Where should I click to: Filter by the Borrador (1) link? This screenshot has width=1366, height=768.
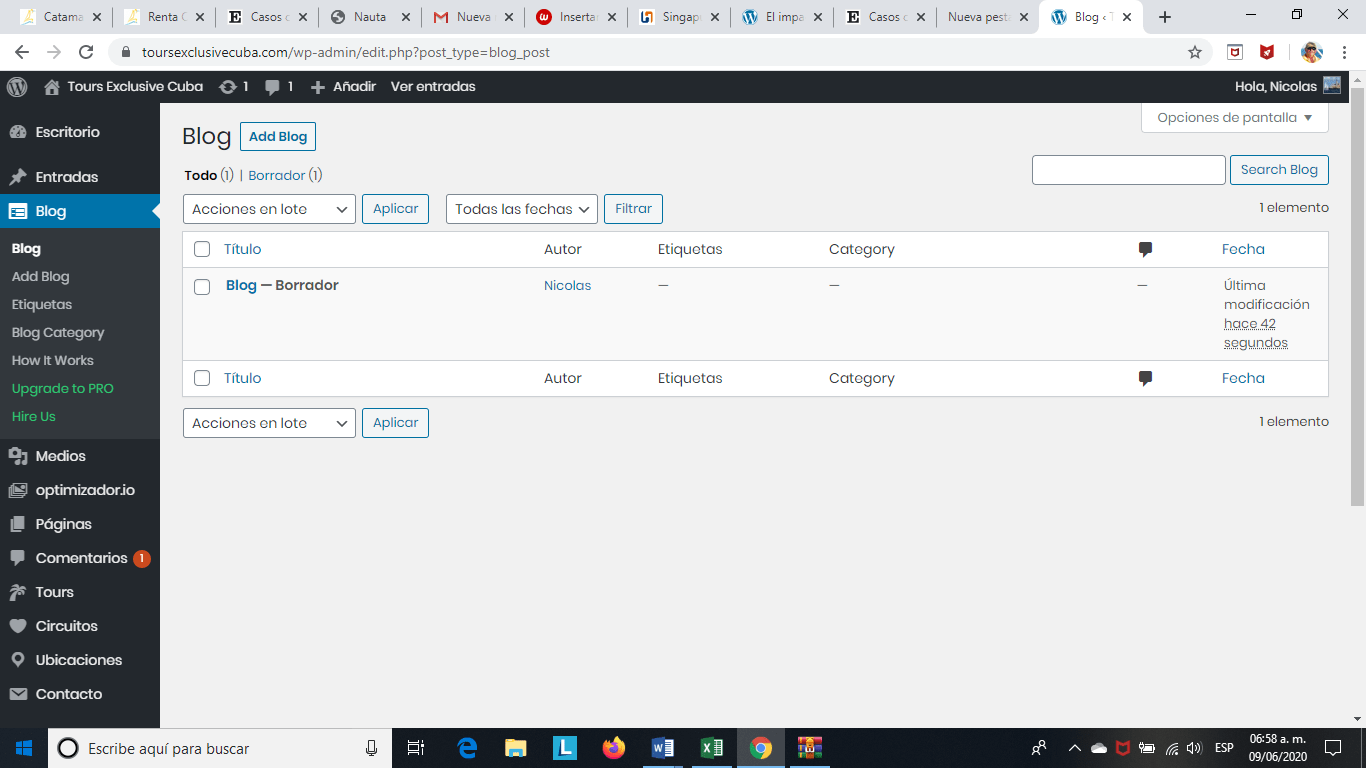(285, 175)
